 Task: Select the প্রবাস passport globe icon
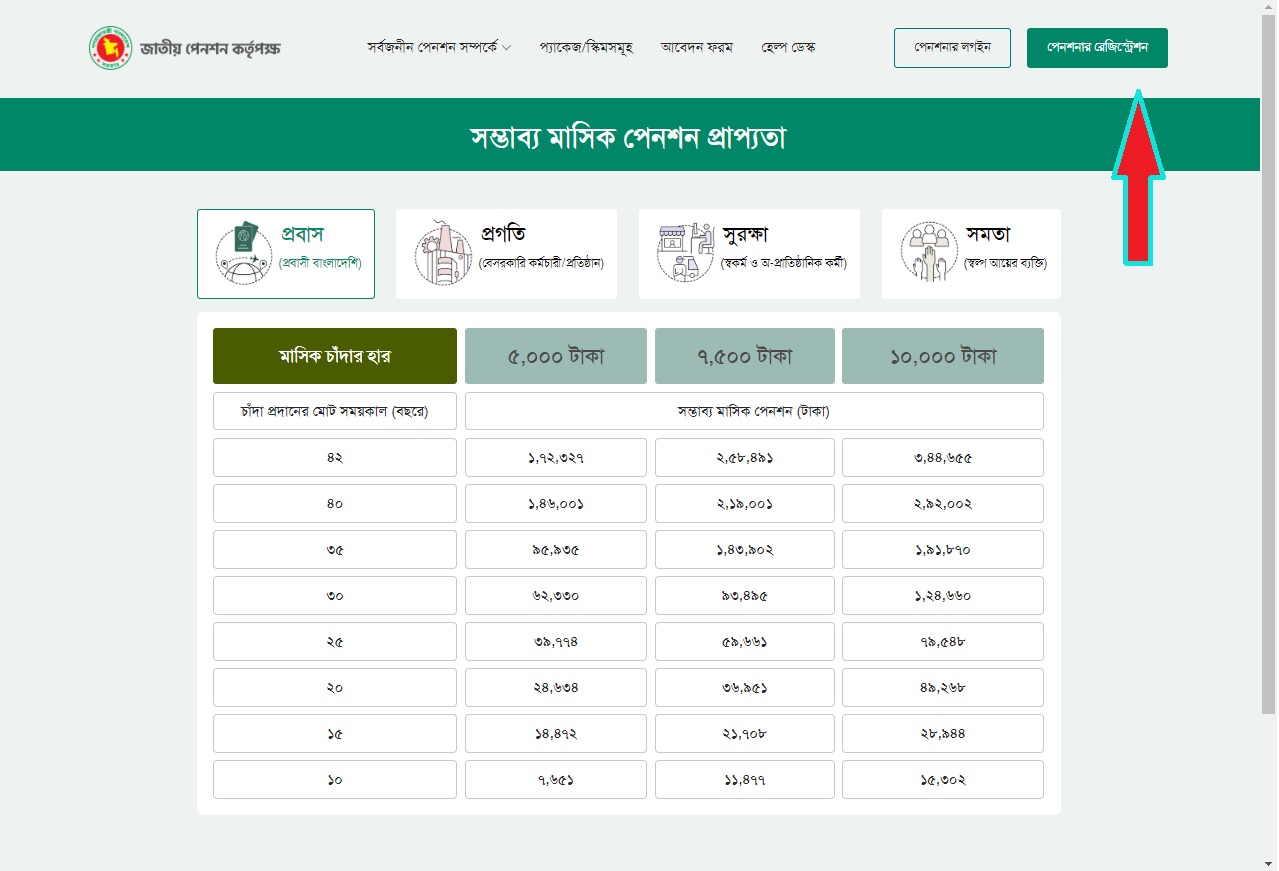coord(244,253)
